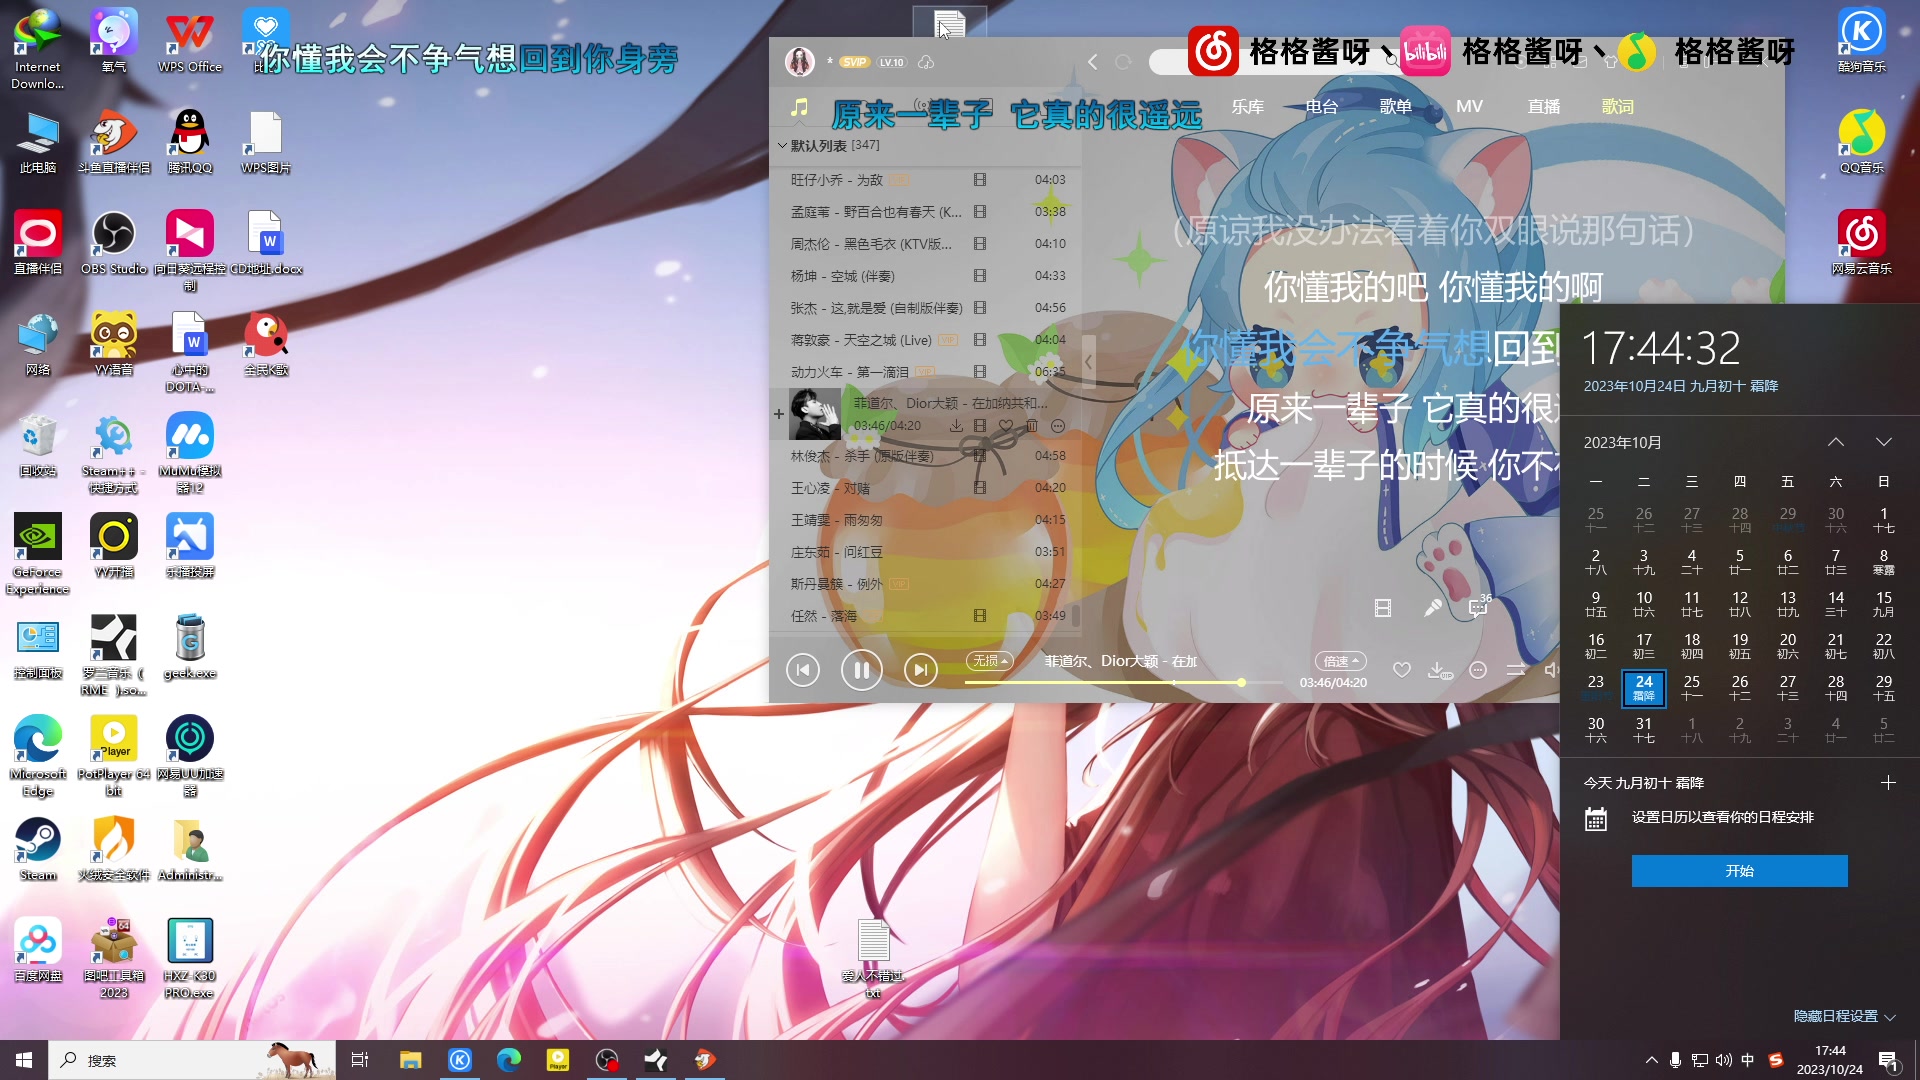Show hidden tray icons chevron
The height and width of the screenshot is (1080, 1920).
1651,1060
